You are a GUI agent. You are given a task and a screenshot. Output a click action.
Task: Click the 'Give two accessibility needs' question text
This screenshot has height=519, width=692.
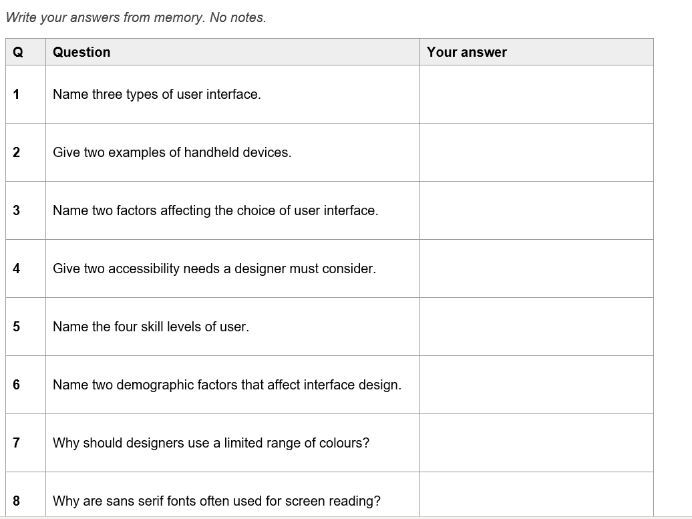click(x=214, y=268)
